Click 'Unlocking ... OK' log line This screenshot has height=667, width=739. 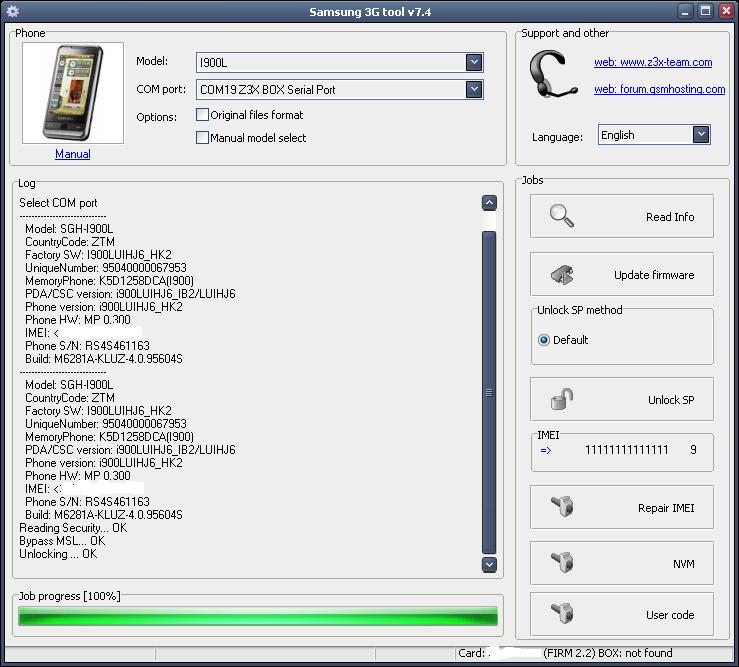point(58,554)
